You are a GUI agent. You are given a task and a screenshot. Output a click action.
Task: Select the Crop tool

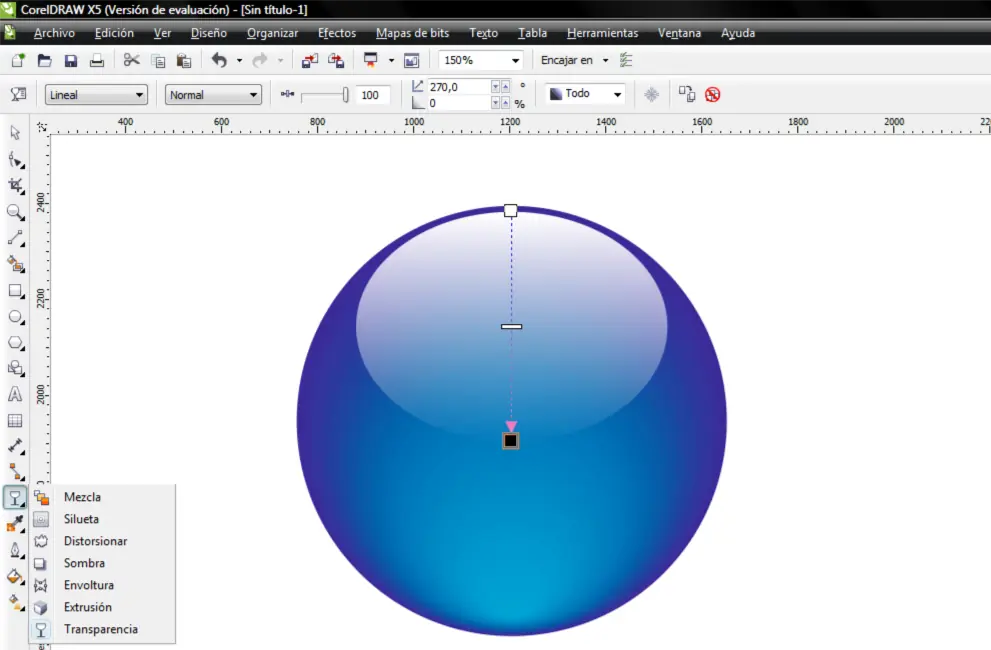coord(15,185)
